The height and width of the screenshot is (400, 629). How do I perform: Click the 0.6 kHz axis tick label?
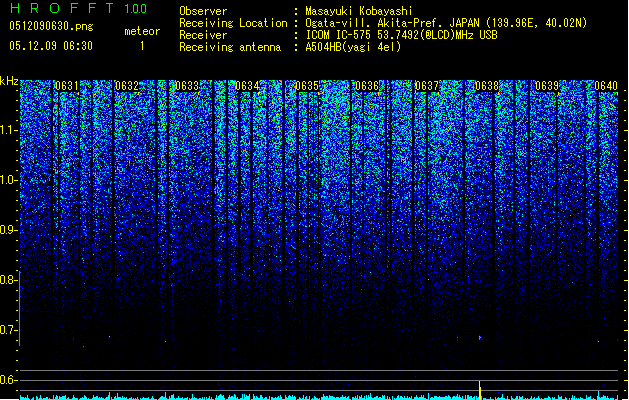[7, 380]
